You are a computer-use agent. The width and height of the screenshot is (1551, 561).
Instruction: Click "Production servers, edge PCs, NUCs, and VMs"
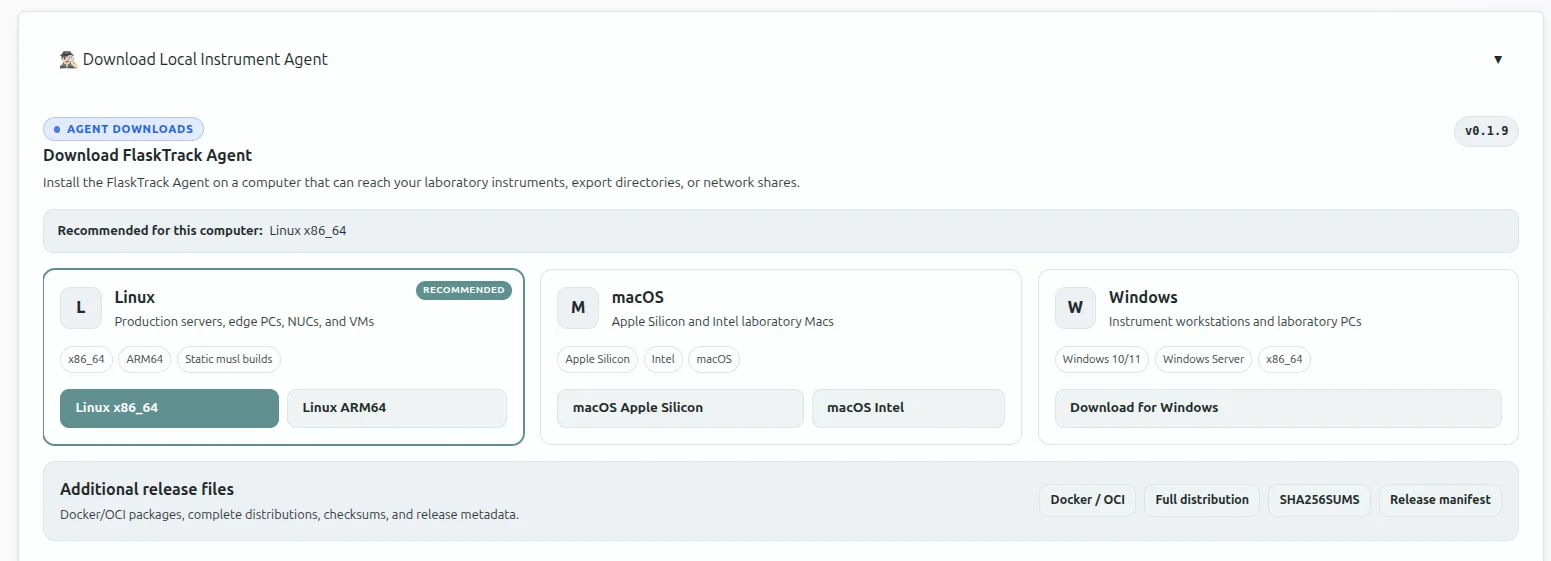[x=245, y=322]
